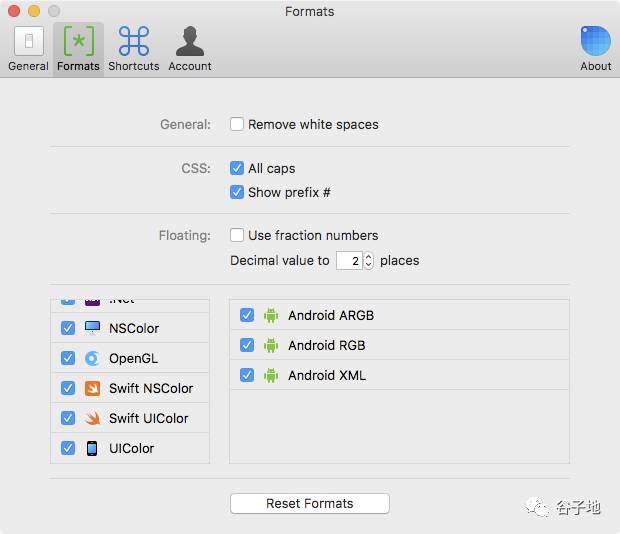
Task: Open the General preferences tab icon
Action: click(x=28, y=41)
